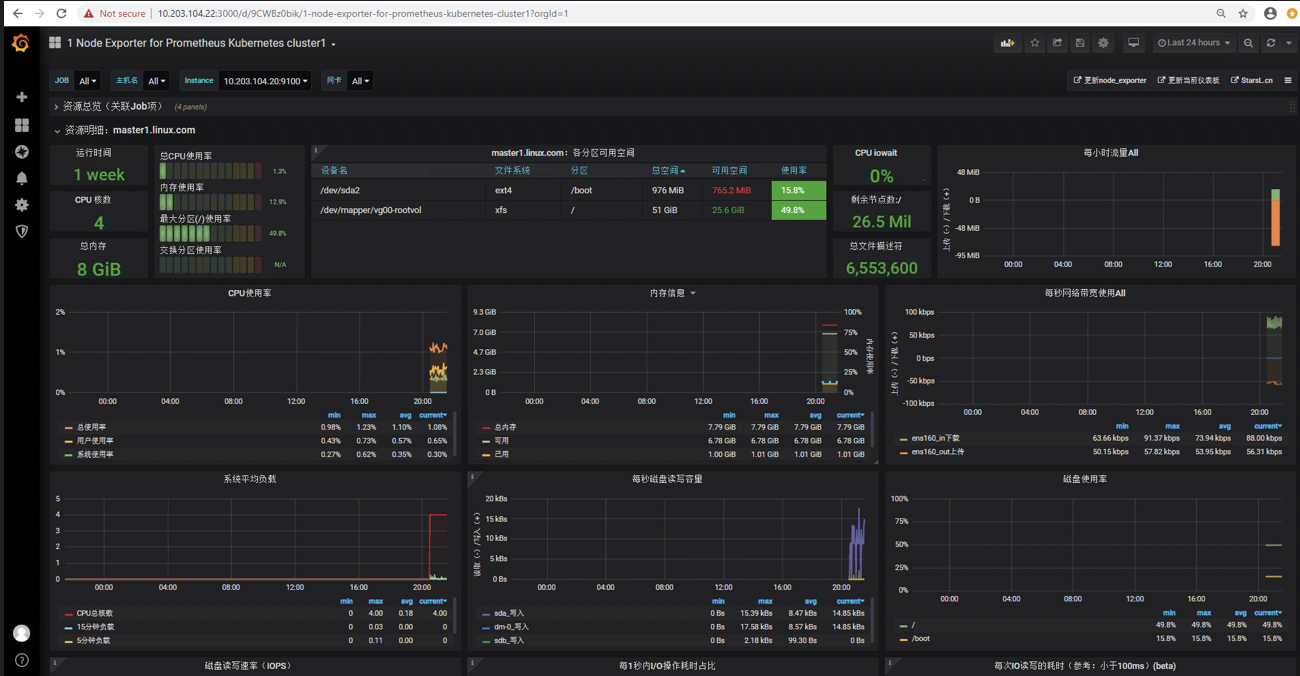Open the 更新当前仪表板 link
1300x676 pixels.
point(1188,80)
